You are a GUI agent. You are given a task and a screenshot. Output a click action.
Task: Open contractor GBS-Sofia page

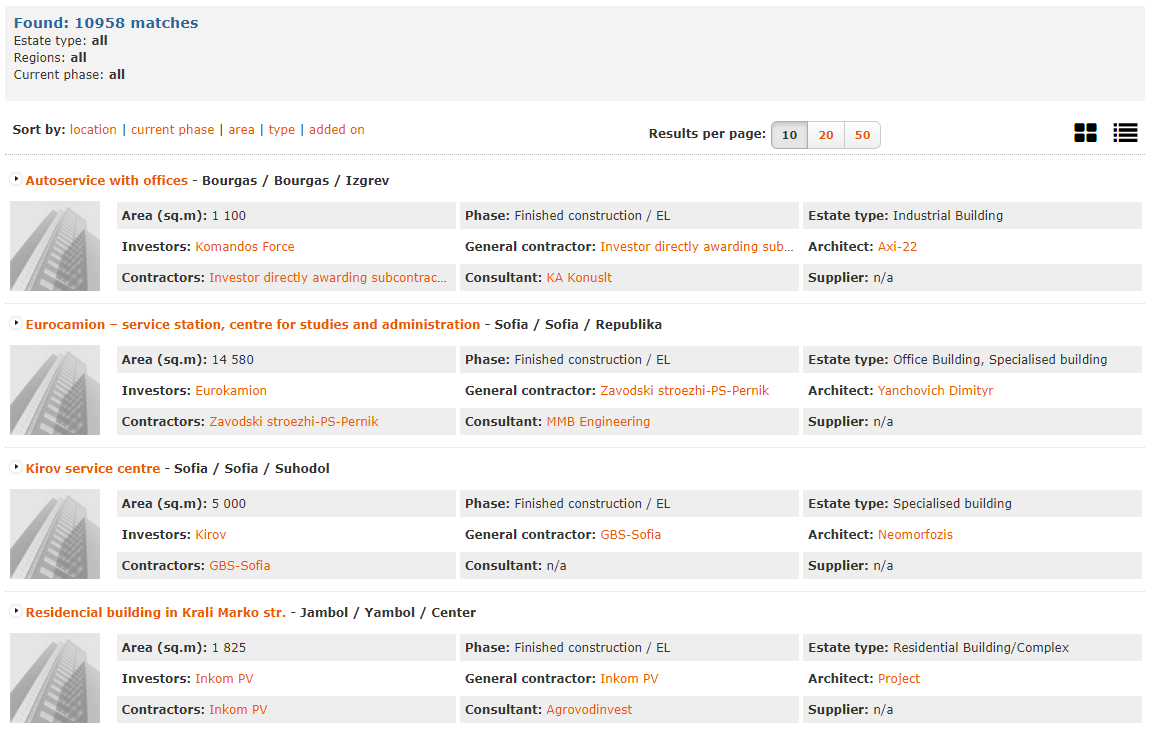point(239,565)
